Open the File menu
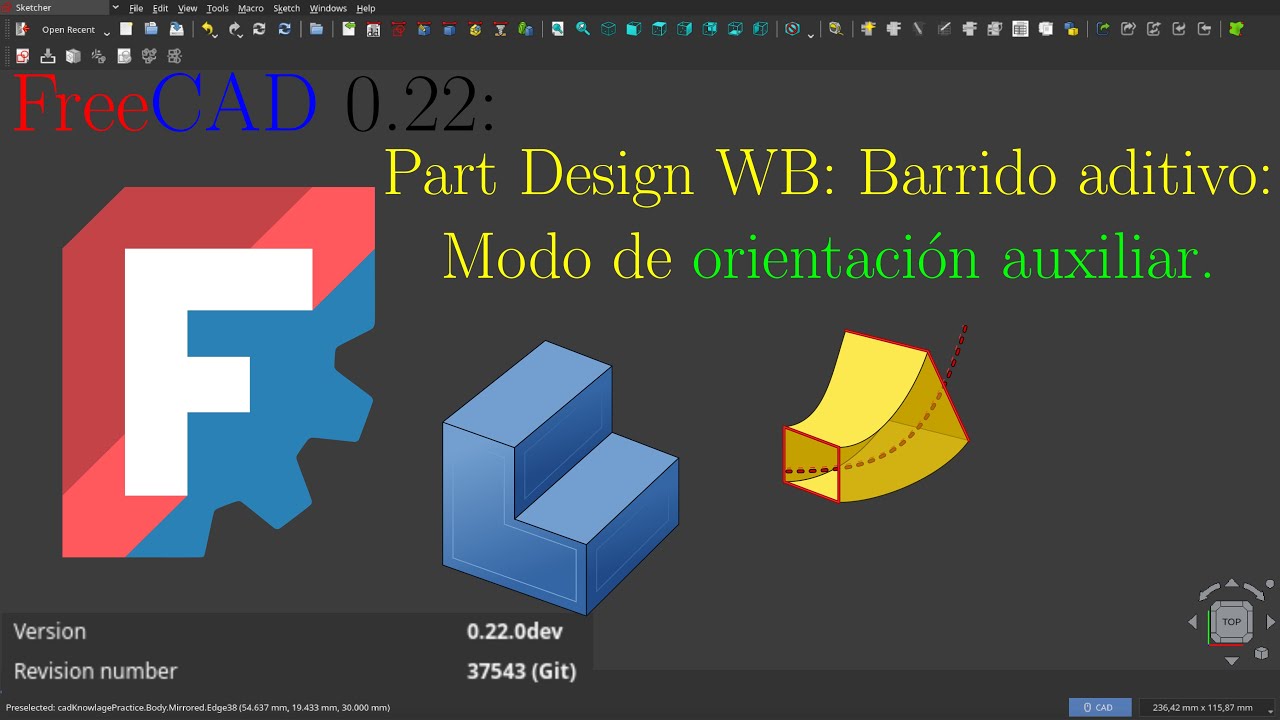 pos(136,8)
